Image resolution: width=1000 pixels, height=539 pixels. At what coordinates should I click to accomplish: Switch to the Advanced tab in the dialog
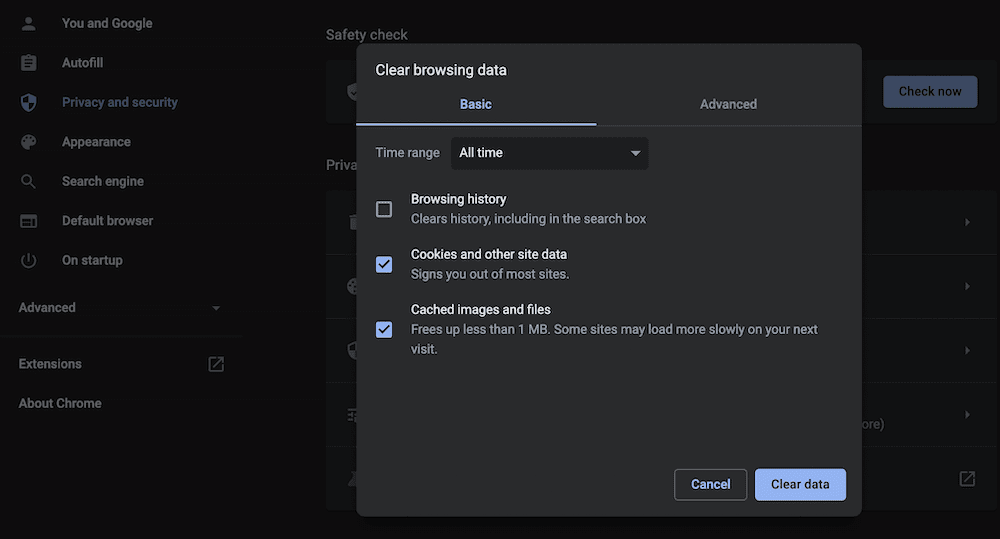point(728,105)
